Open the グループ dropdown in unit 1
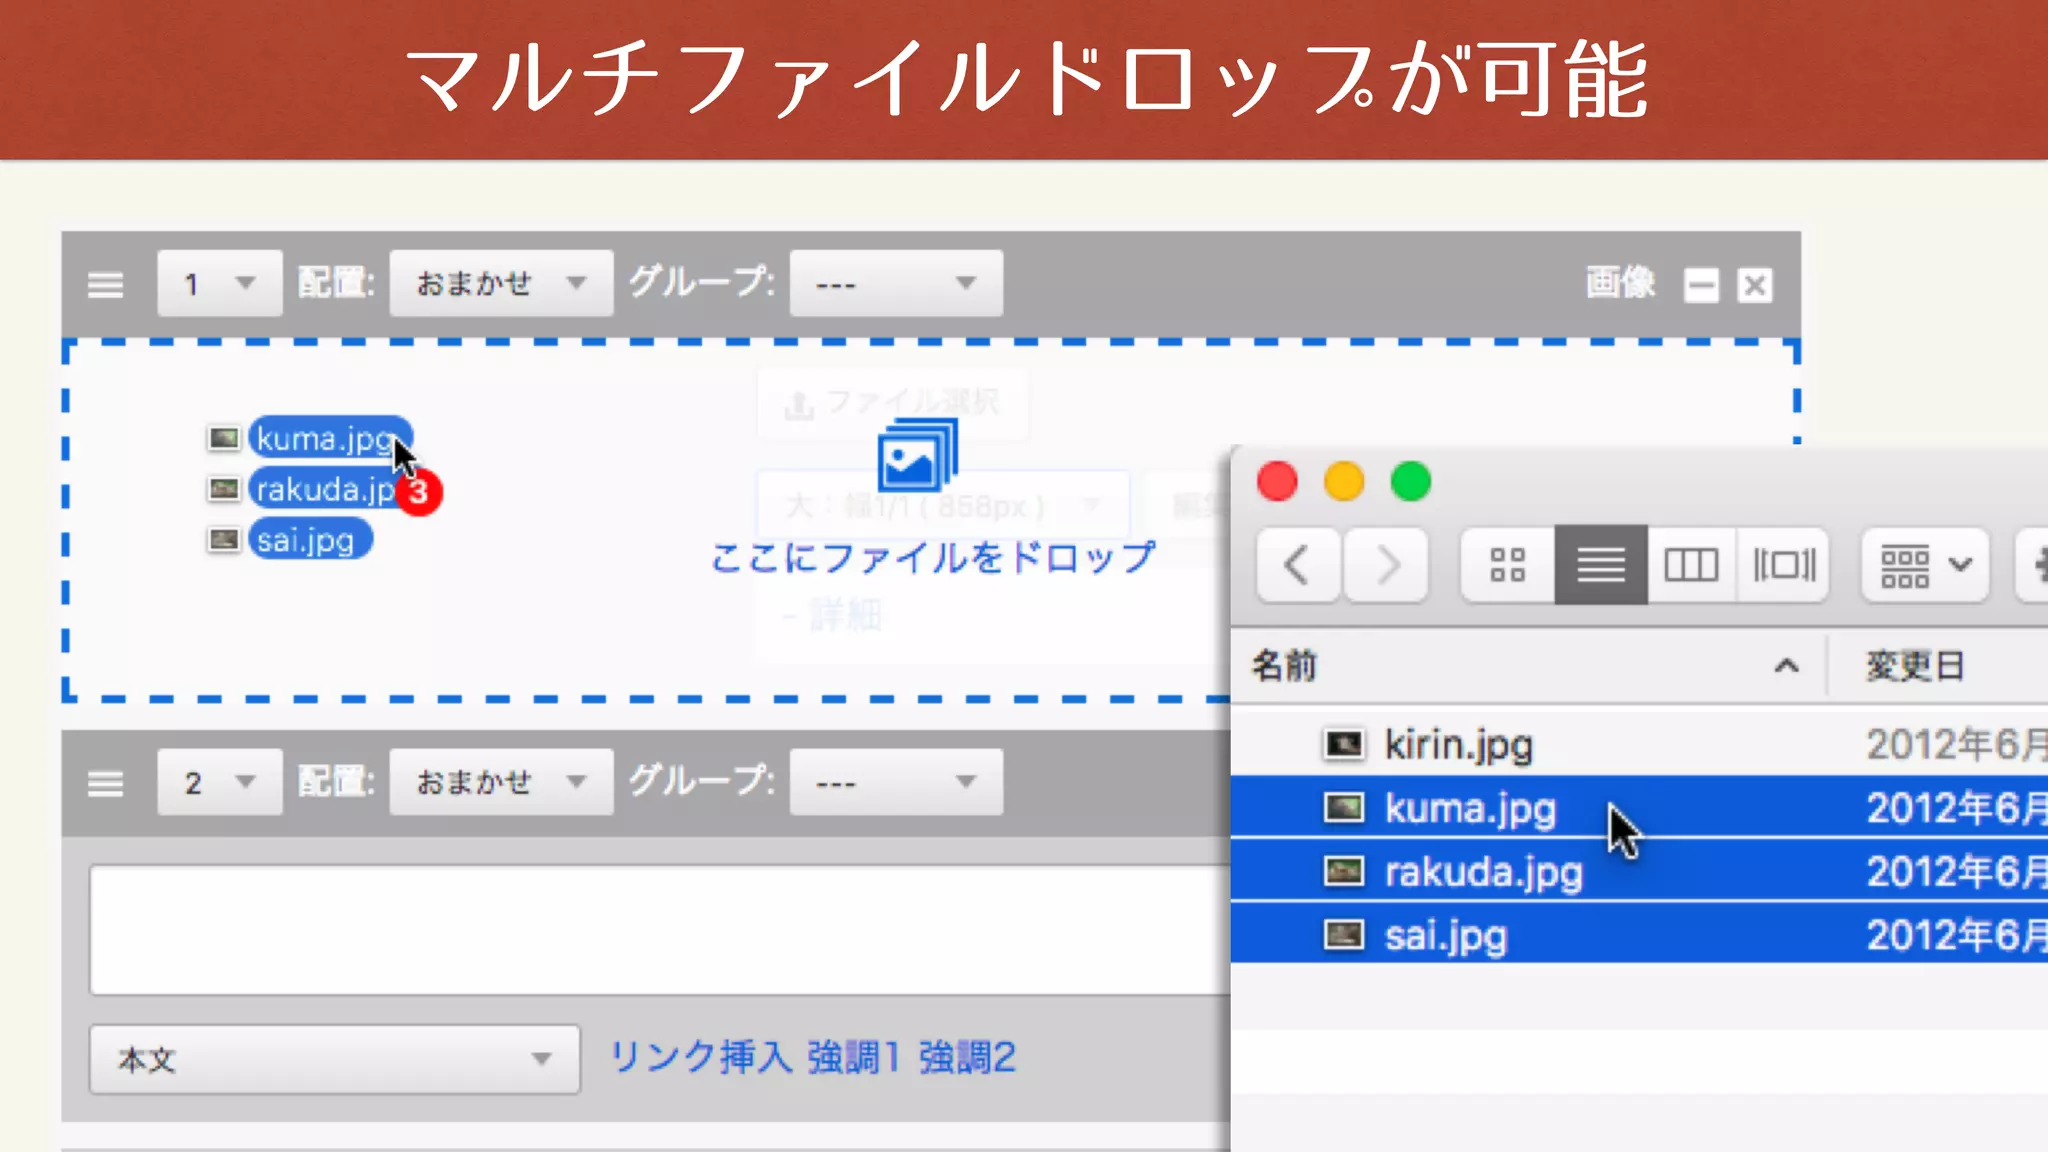2048x1152 pixels. tap(896, 284)
